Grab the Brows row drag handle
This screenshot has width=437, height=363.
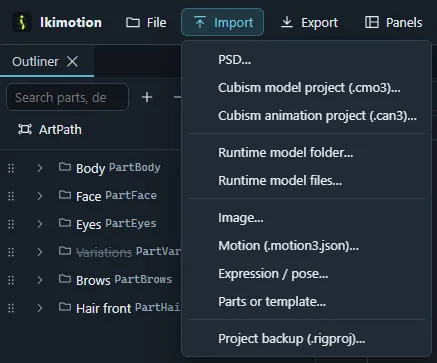11,280
